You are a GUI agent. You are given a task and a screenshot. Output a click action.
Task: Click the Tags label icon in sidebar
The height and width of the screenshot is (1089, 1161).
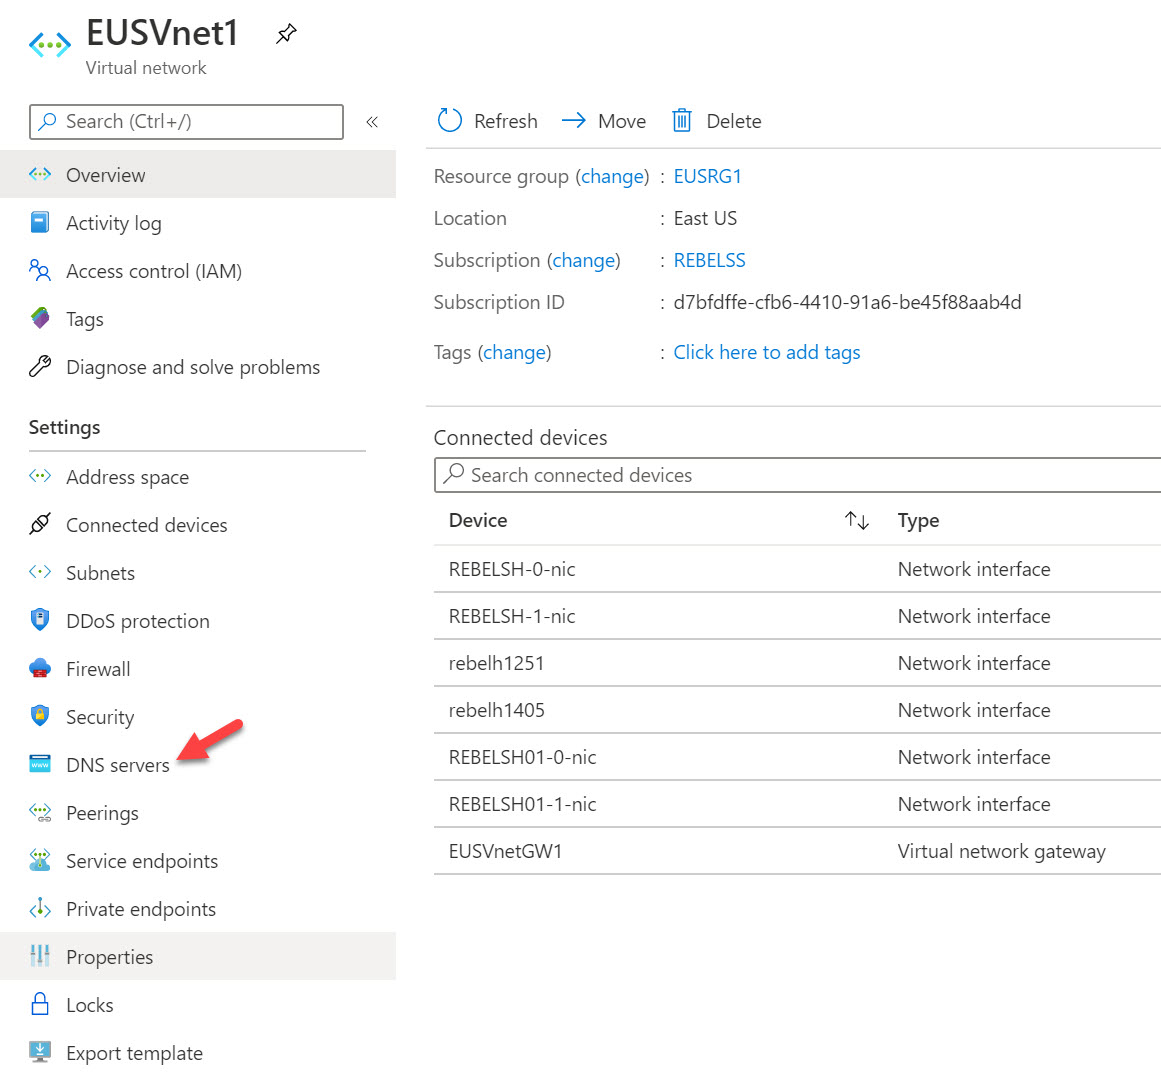40,318
